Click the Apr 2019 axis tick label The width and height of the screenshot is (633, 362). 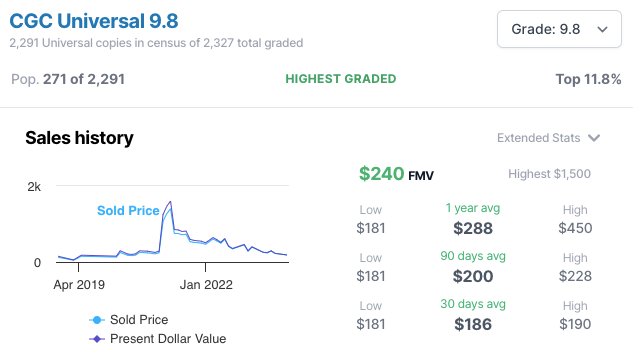pyautogui.click(x=79, y=285)
